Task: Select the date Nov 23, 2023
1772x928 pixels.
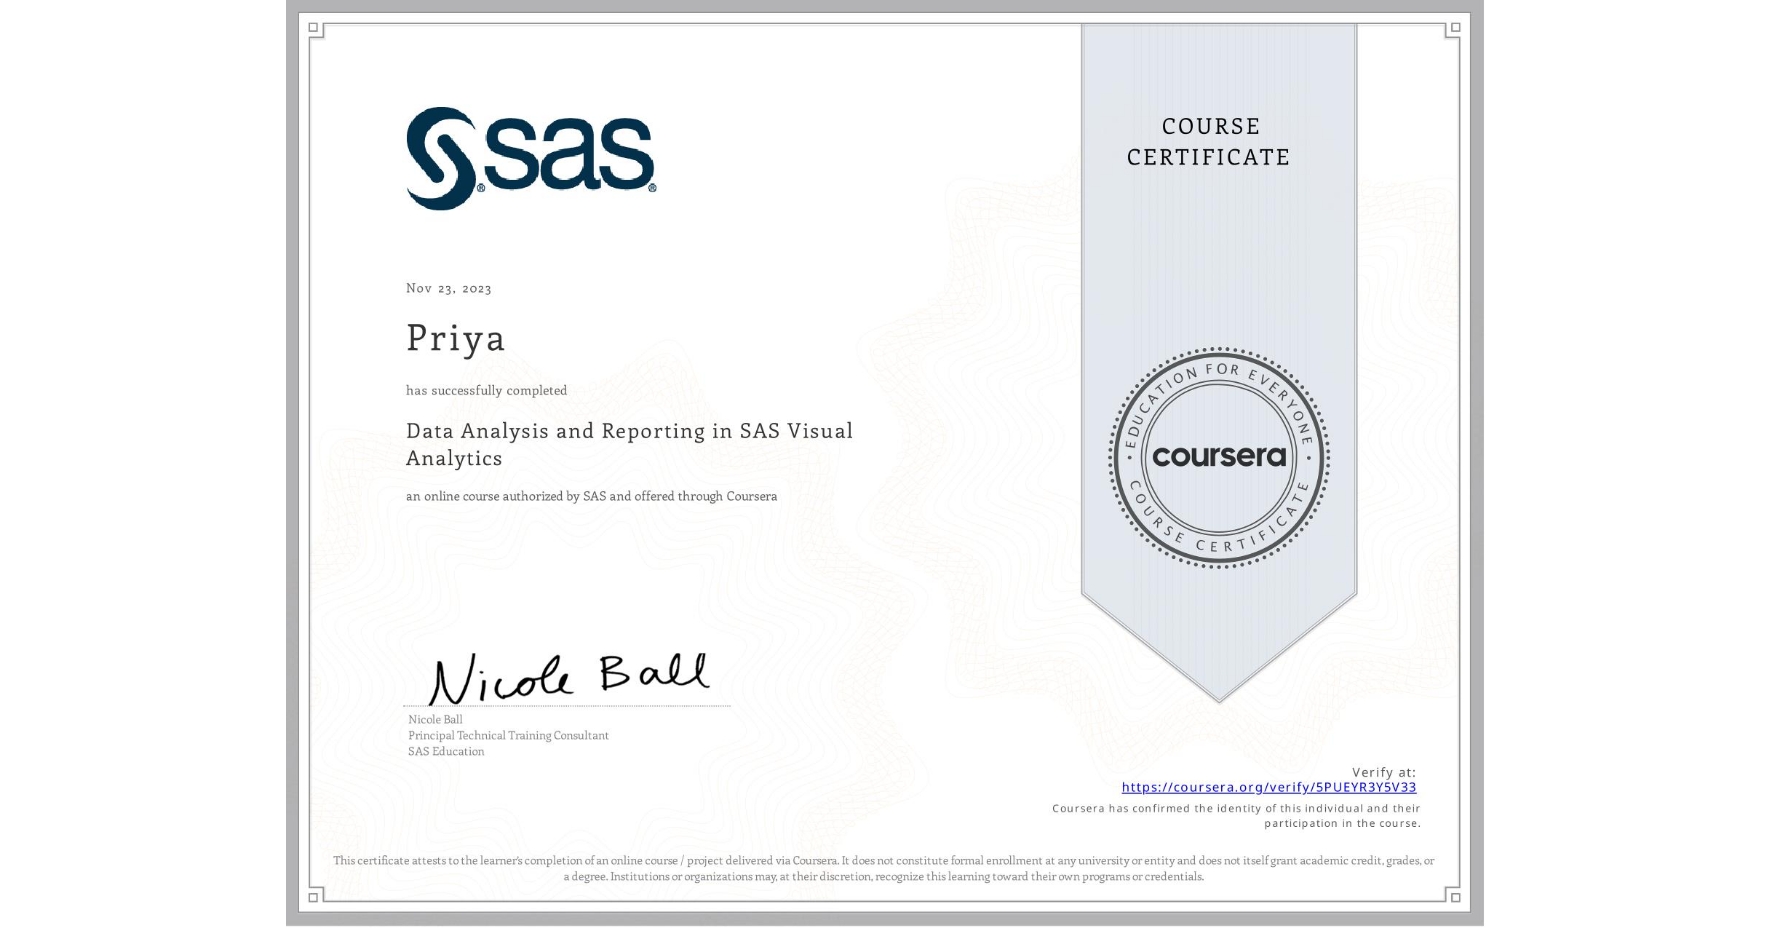Action: tap(449, 288)
